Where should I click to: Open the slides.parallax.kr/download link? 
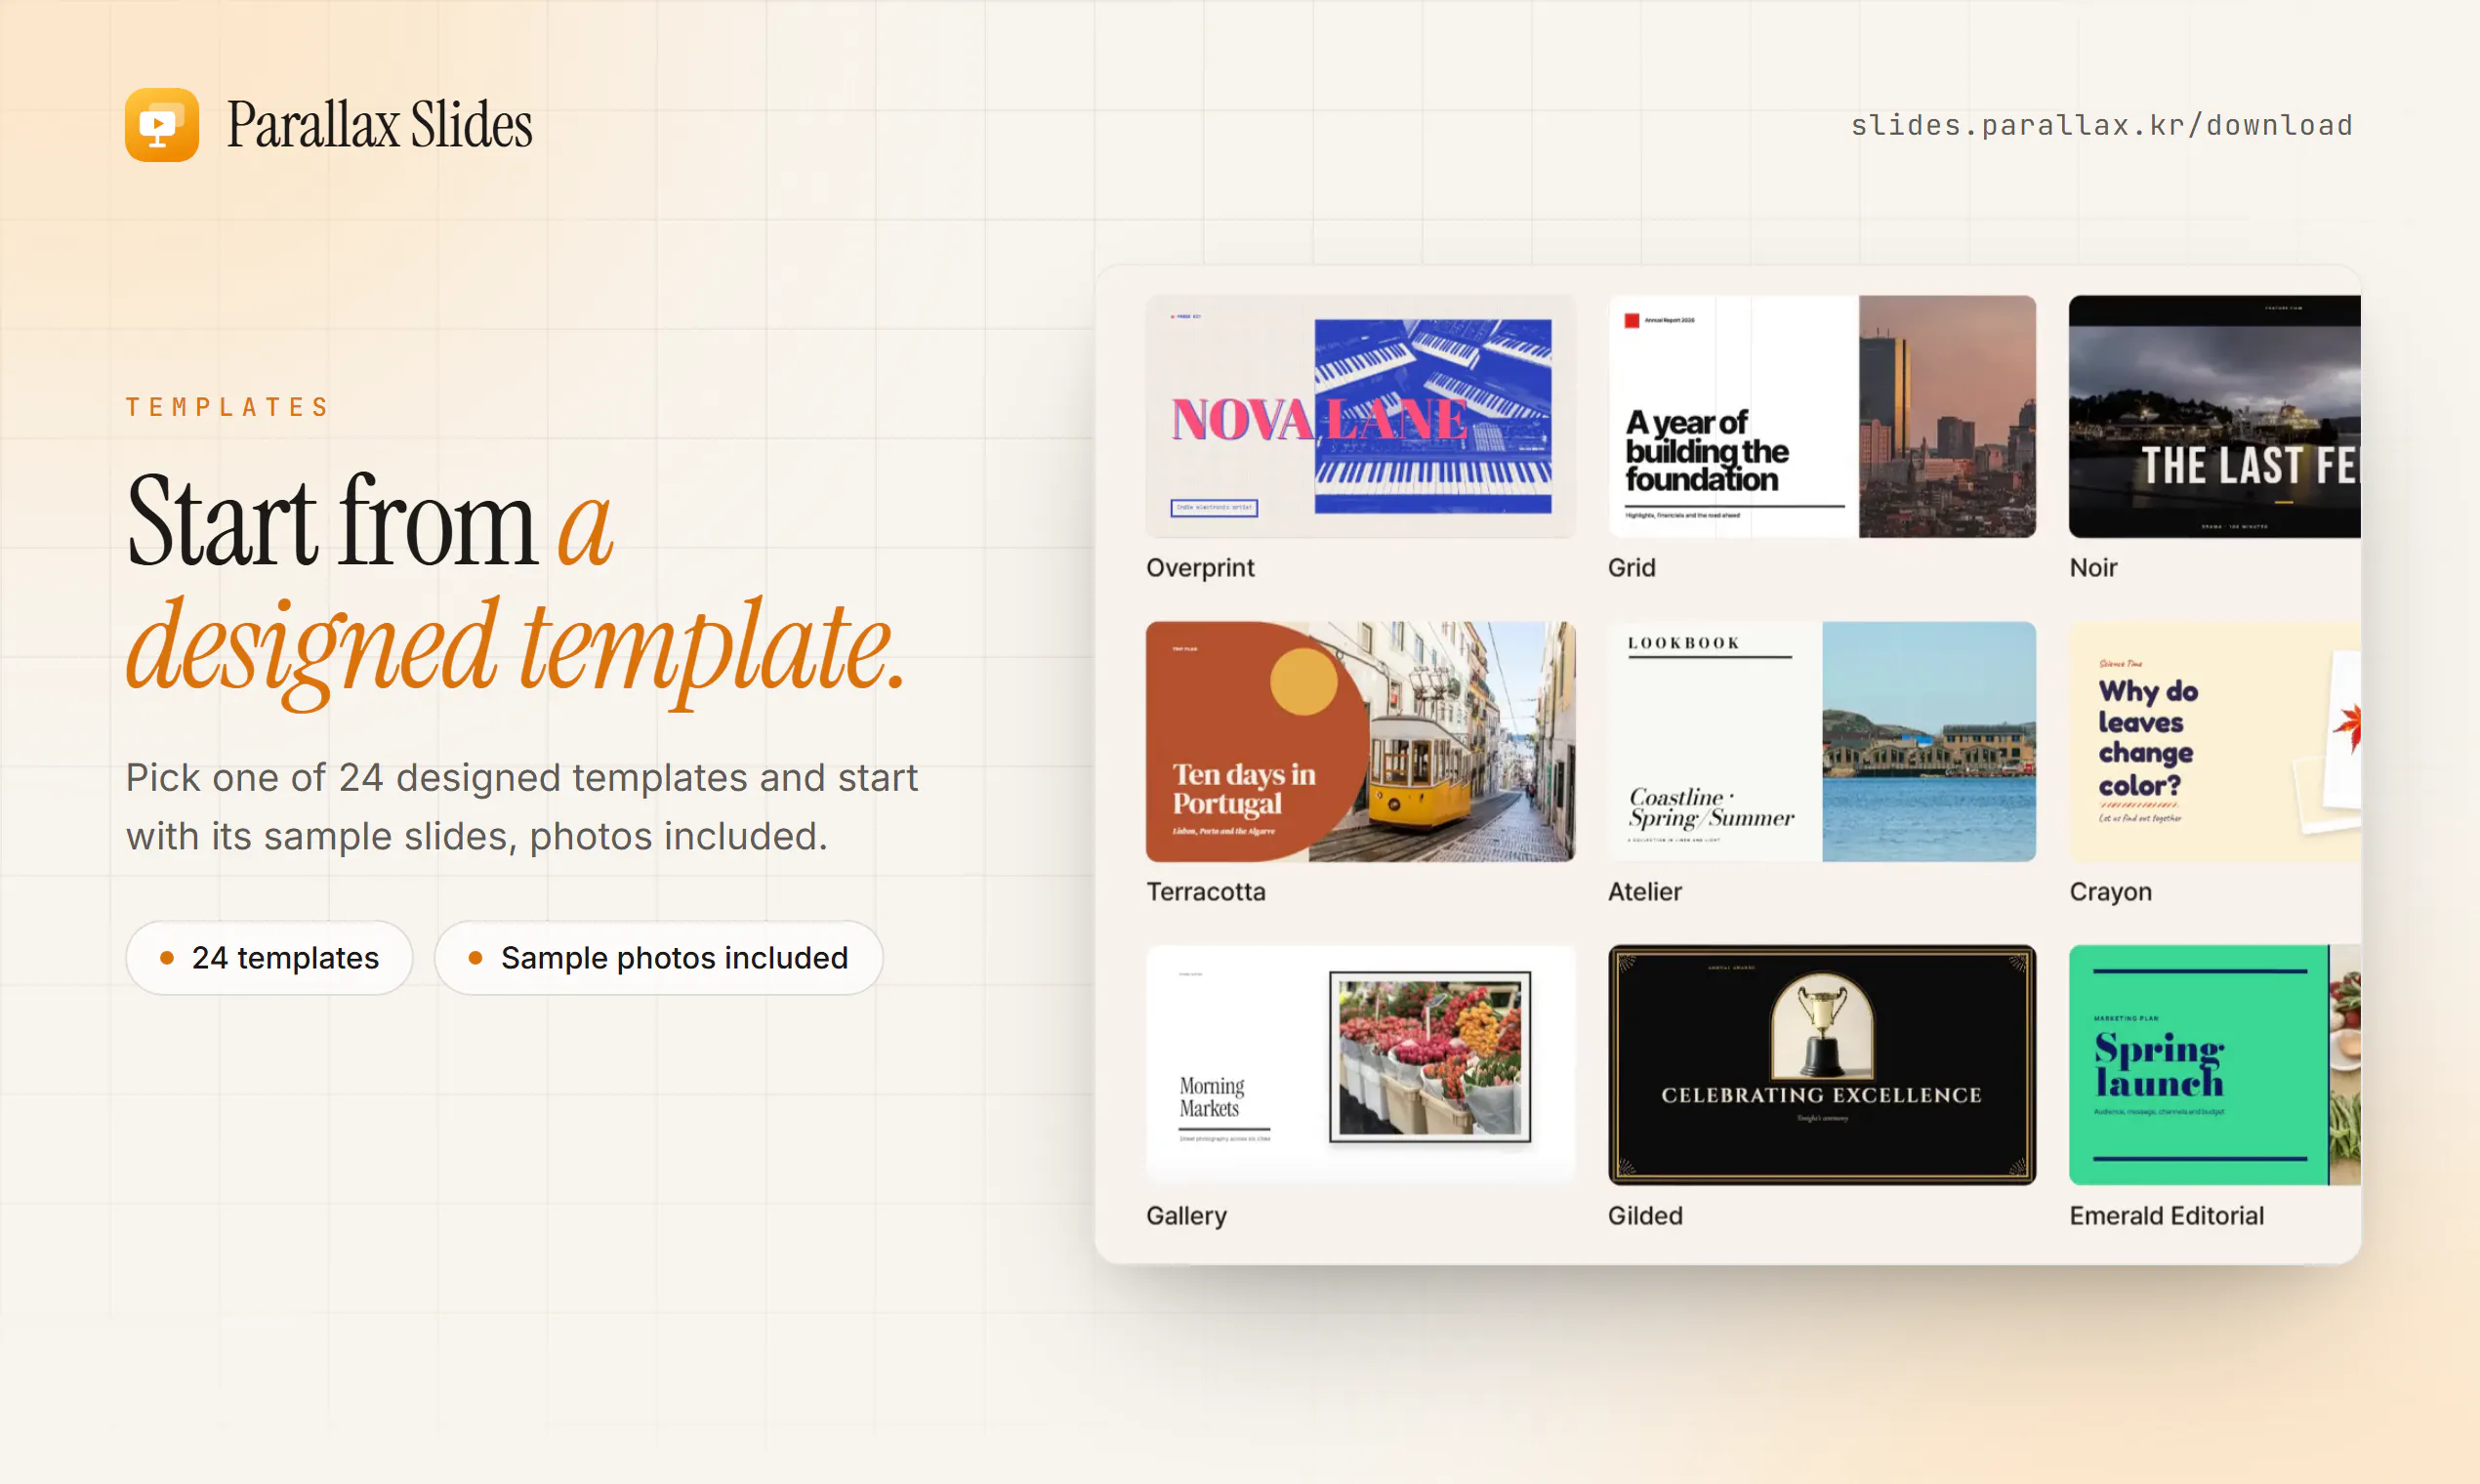(2101, 125)
